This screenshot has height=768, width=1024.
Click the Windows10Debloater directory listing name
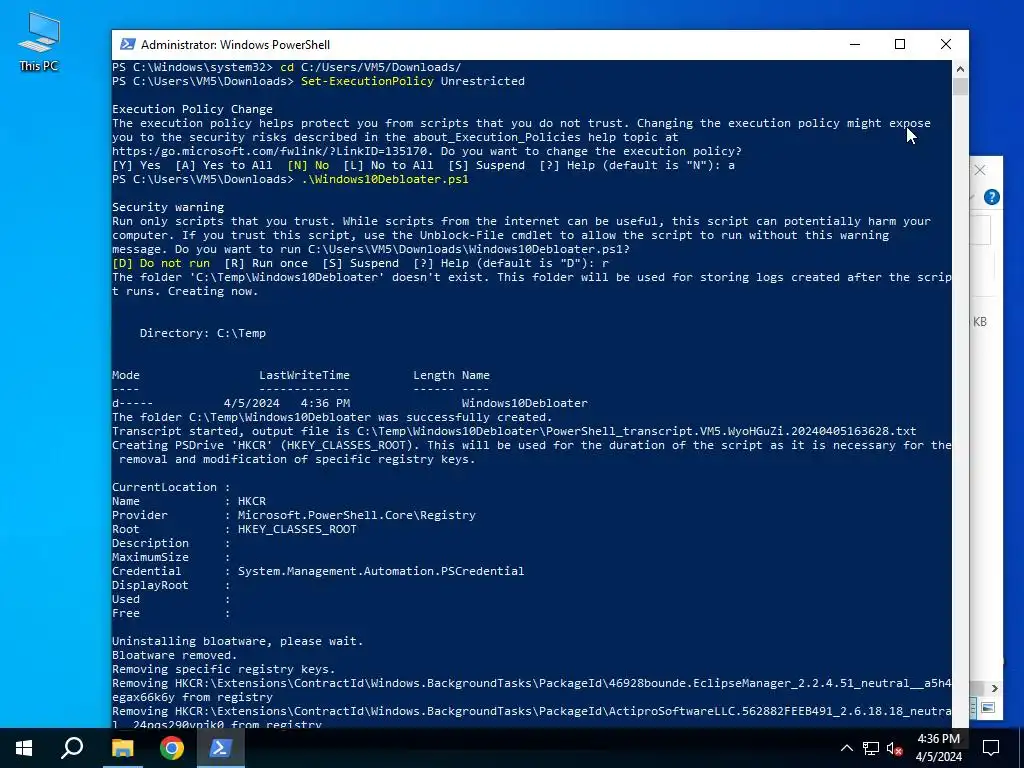[x=524, y=403]
